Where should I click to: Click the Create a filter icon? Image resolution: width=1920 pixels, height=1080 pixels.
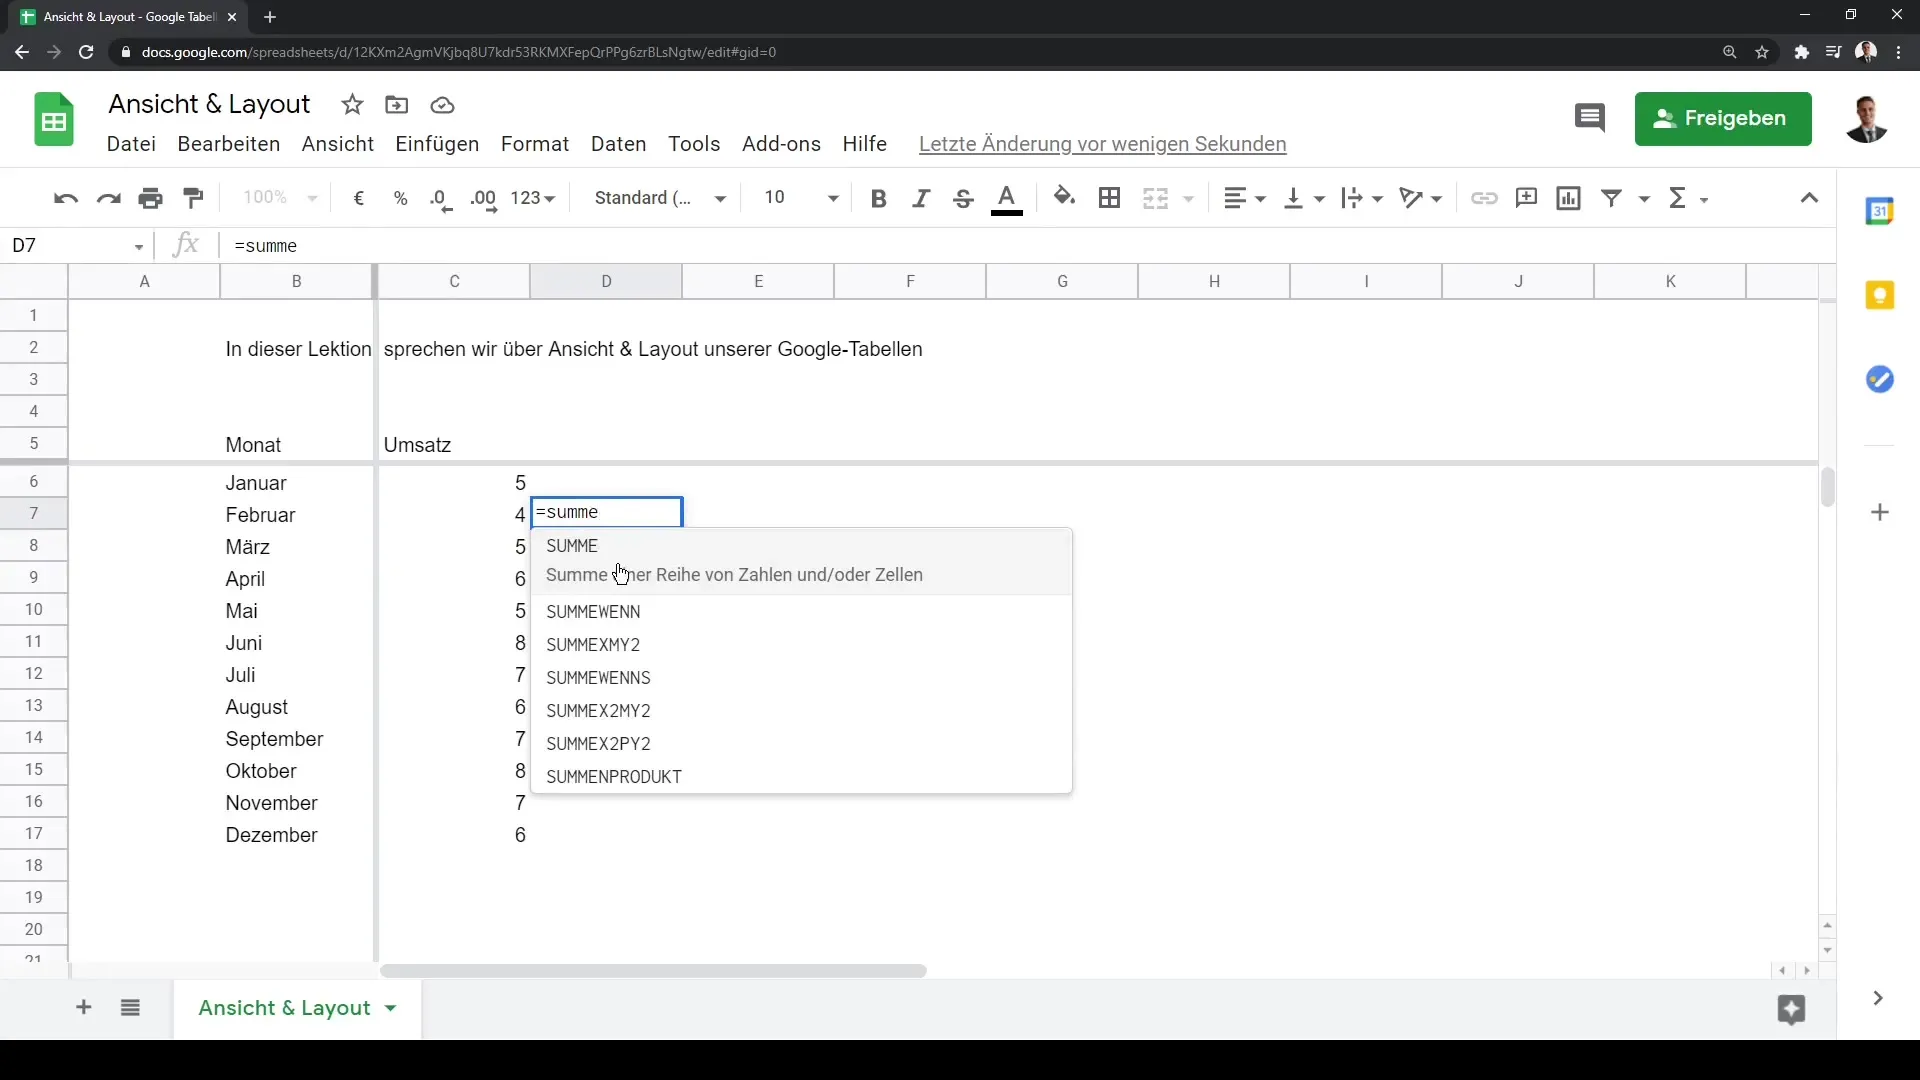coord(1611,198)
